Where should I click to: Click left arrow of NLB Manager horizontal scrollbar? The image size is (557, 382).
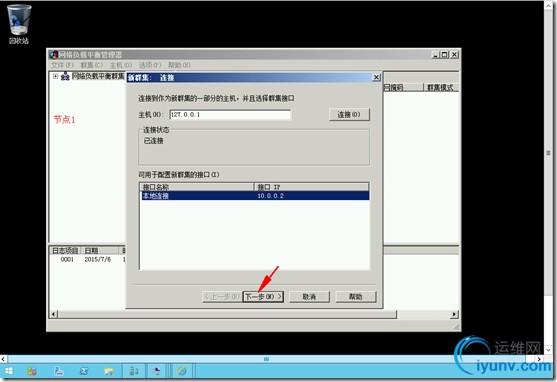[x=54, y=314]
